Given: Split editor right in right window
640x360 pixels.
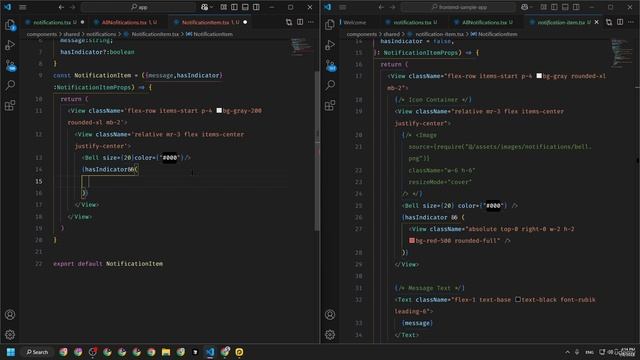Looking at the screenshot, I should click(620, 22).
